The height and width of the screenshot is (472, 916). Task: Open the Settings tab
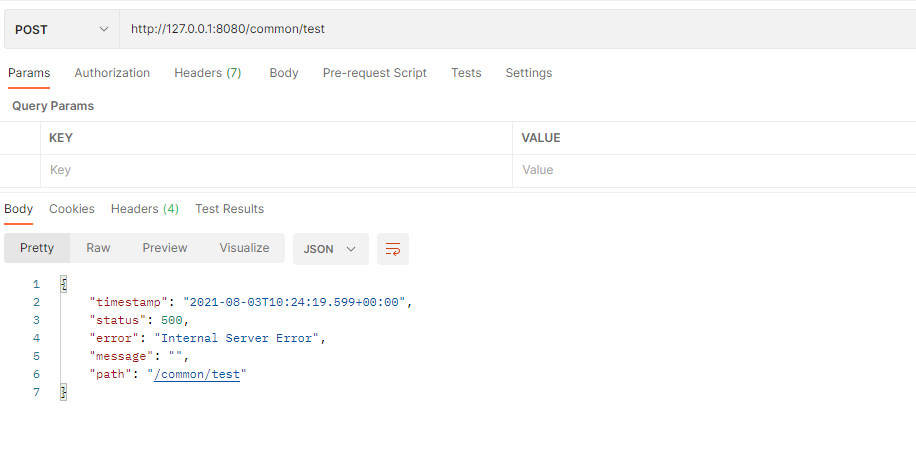(529, 73)
